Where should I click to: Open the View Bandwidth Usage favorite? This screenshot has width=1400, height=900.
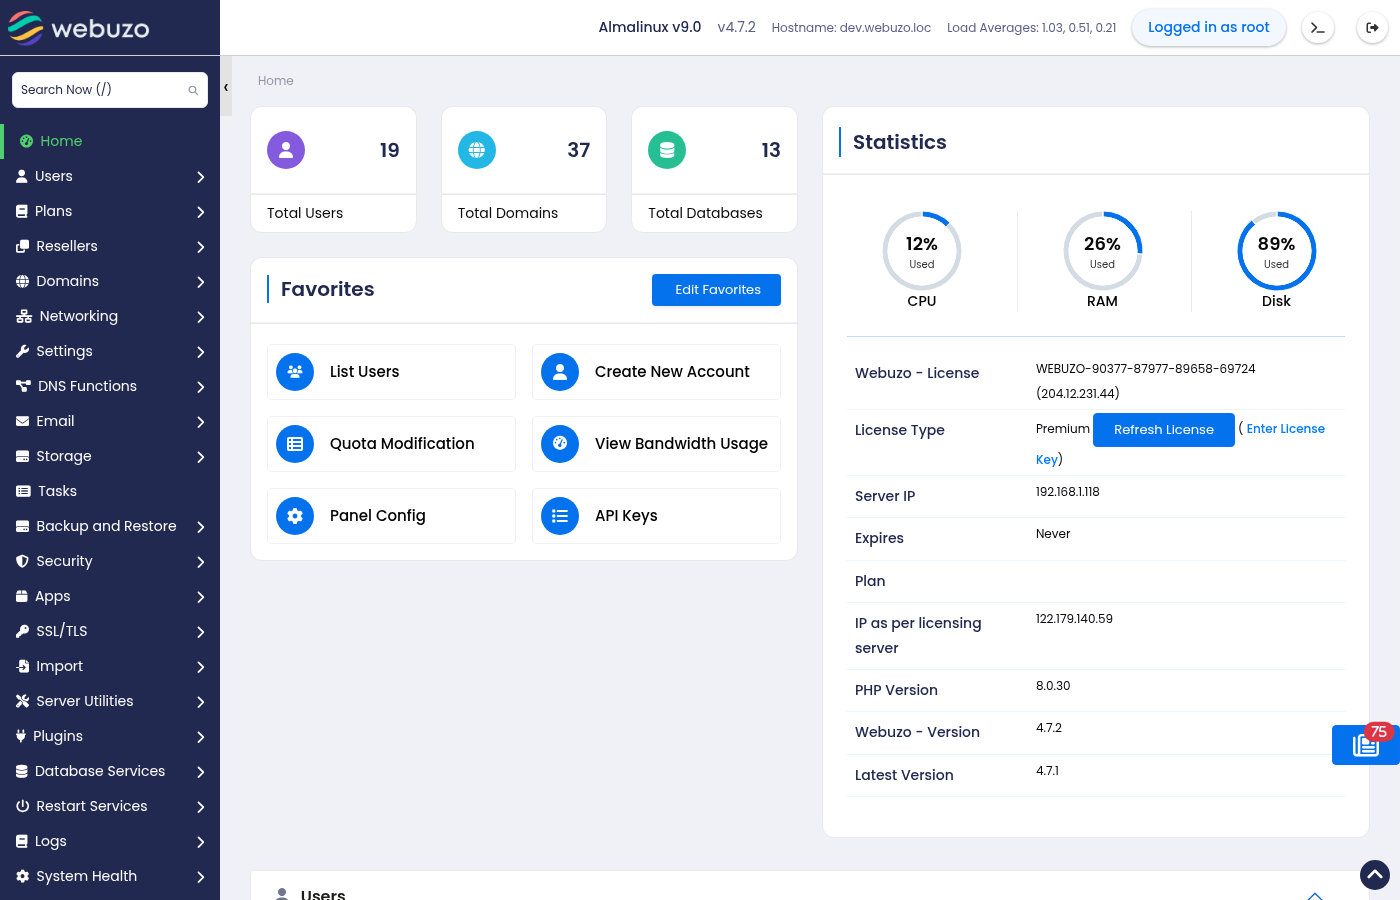tap(656, 444)
